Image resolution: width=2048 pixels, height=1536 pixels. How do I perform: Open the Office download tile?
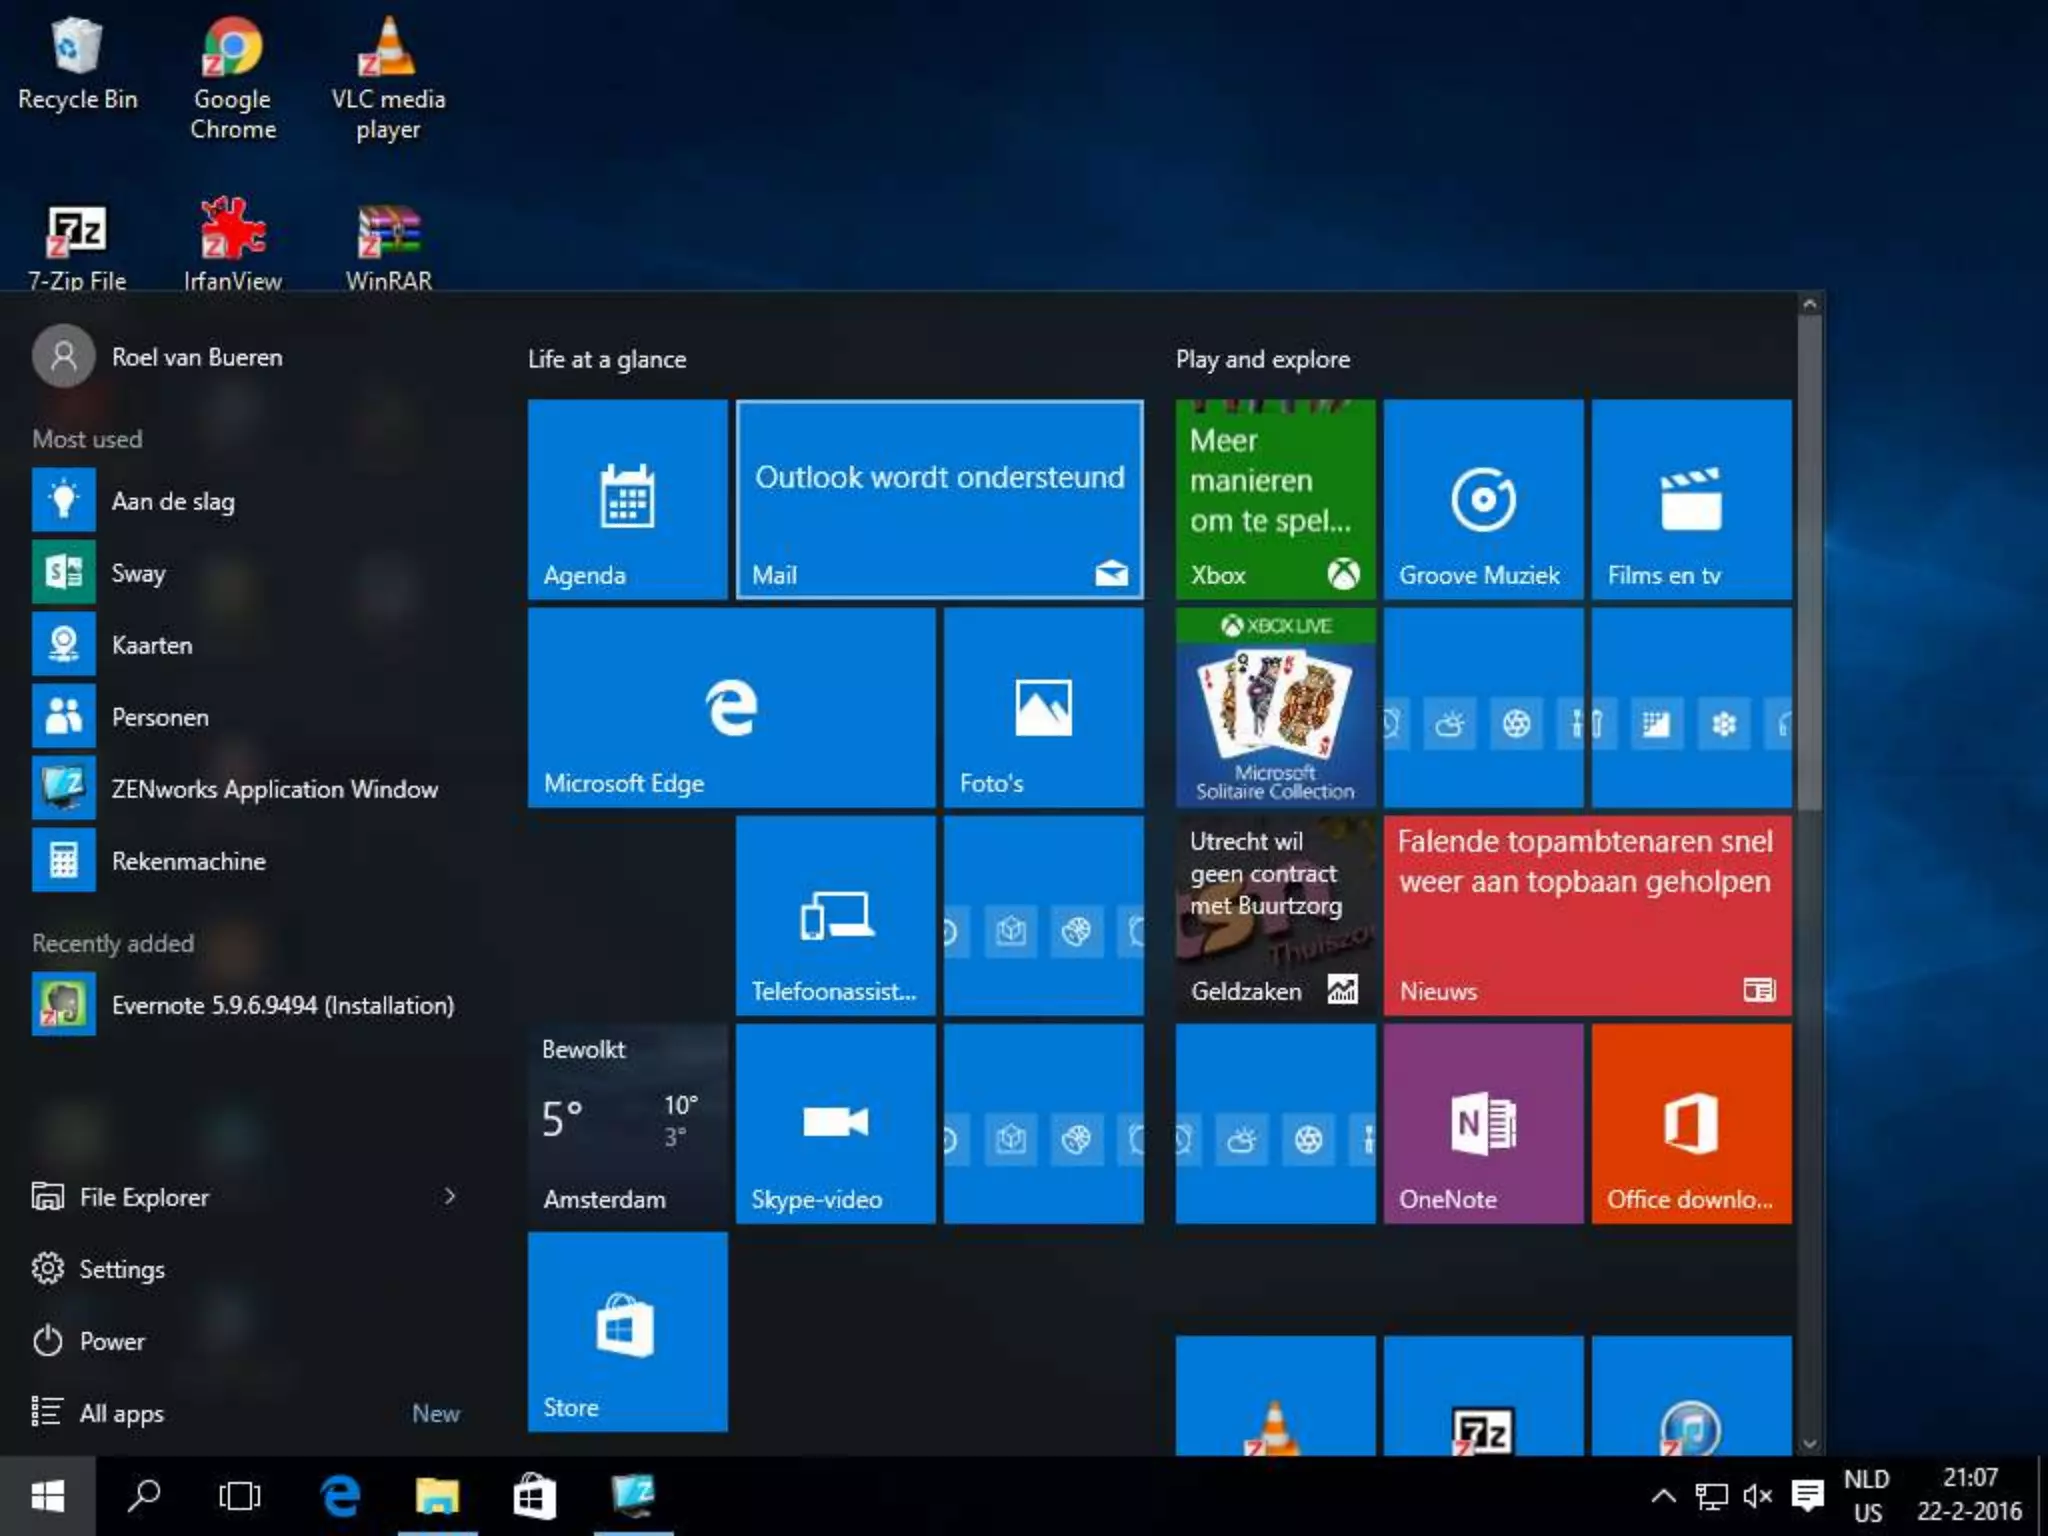coord(1691,1123)
